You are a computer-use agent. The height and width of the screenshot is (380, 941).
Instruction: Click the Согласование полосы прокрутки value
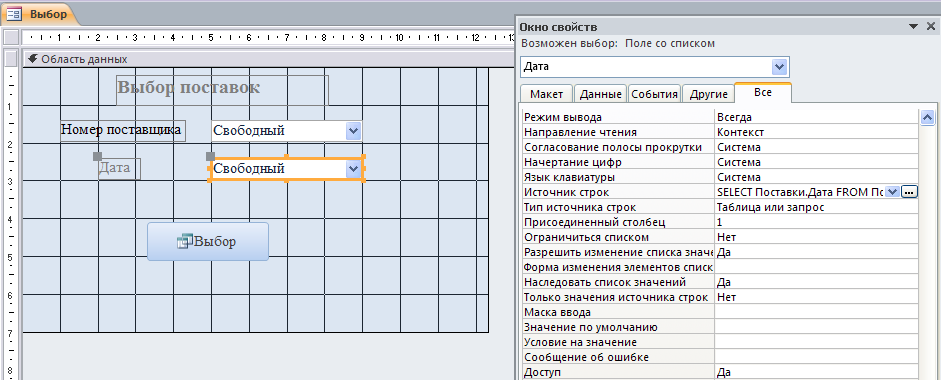[816, 147]
